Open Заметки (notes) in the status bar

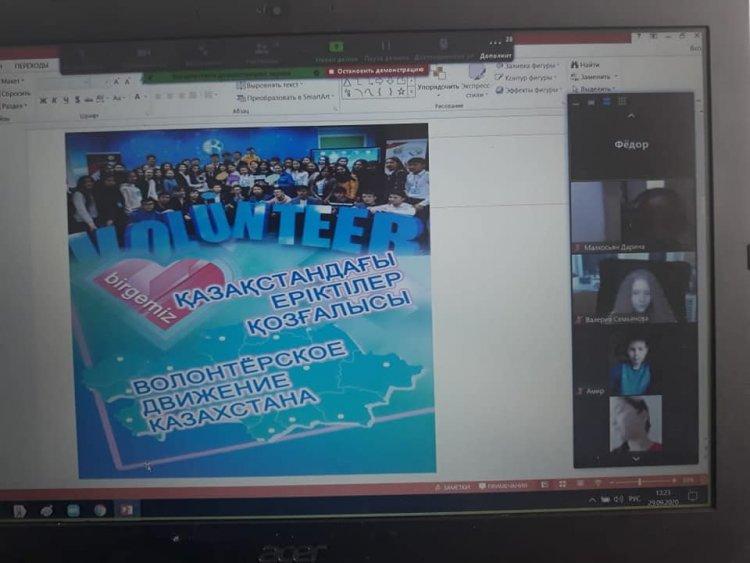[x=452, y=487]
